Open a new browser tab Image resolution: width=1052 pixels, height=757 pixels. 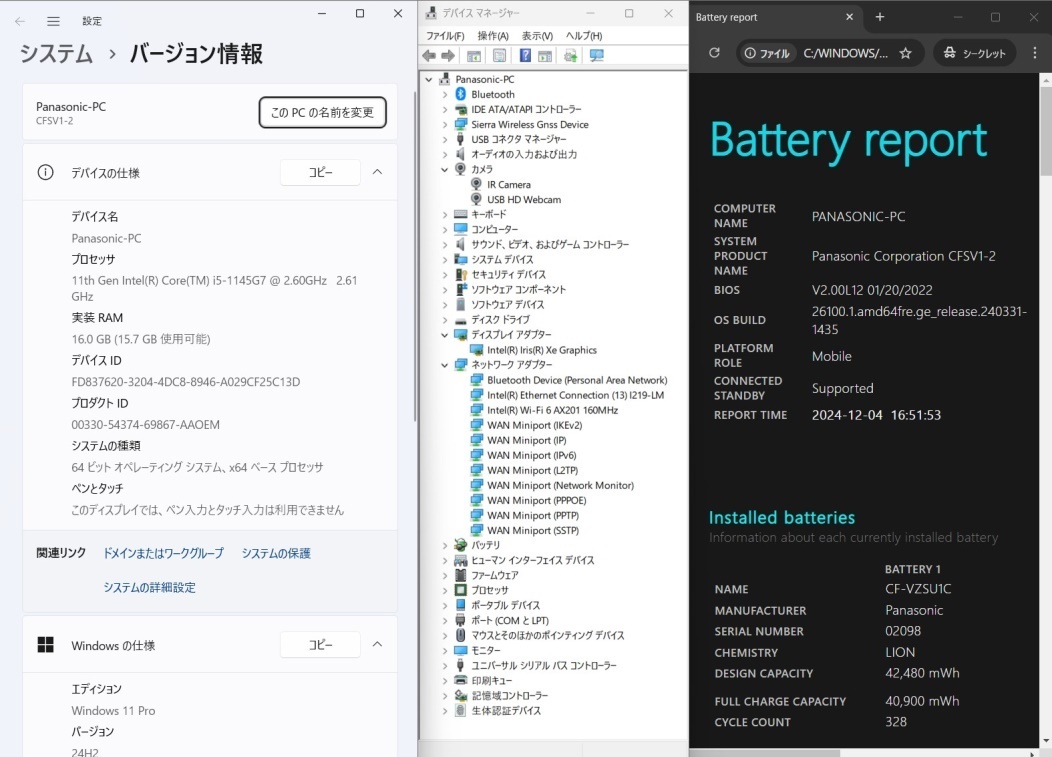pos(880,17)
